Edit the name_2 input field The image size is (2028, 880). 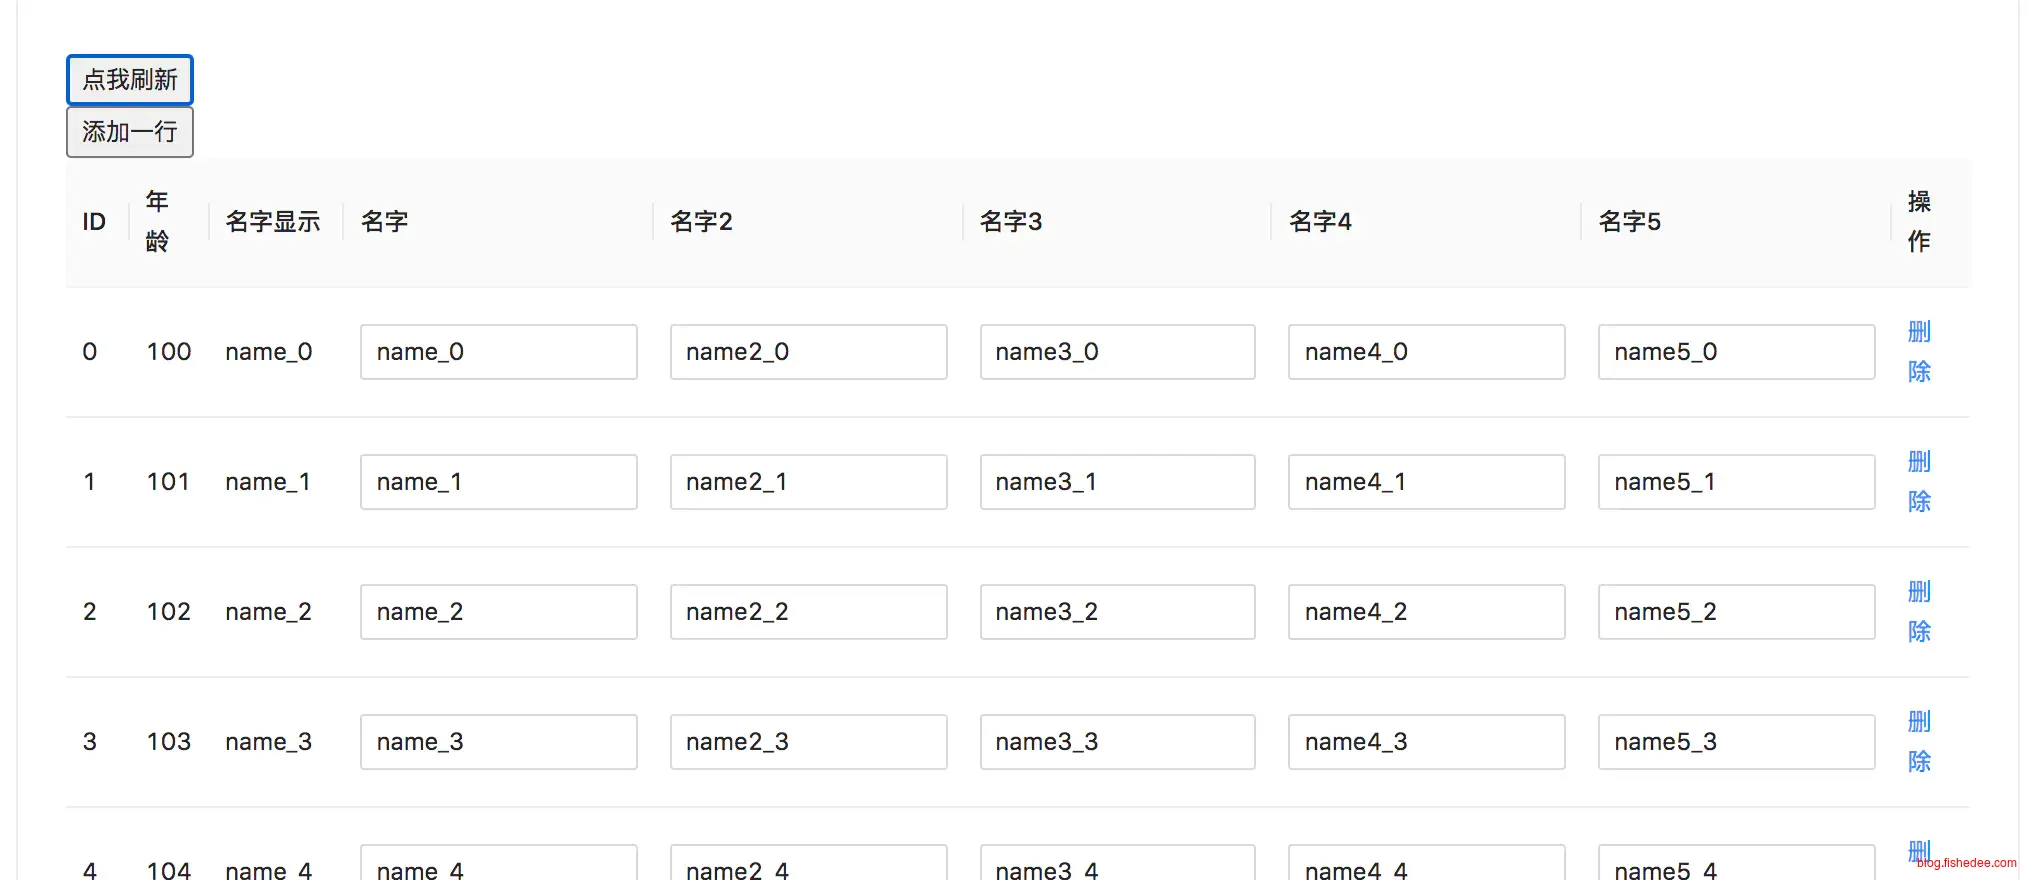pos(498,612)
